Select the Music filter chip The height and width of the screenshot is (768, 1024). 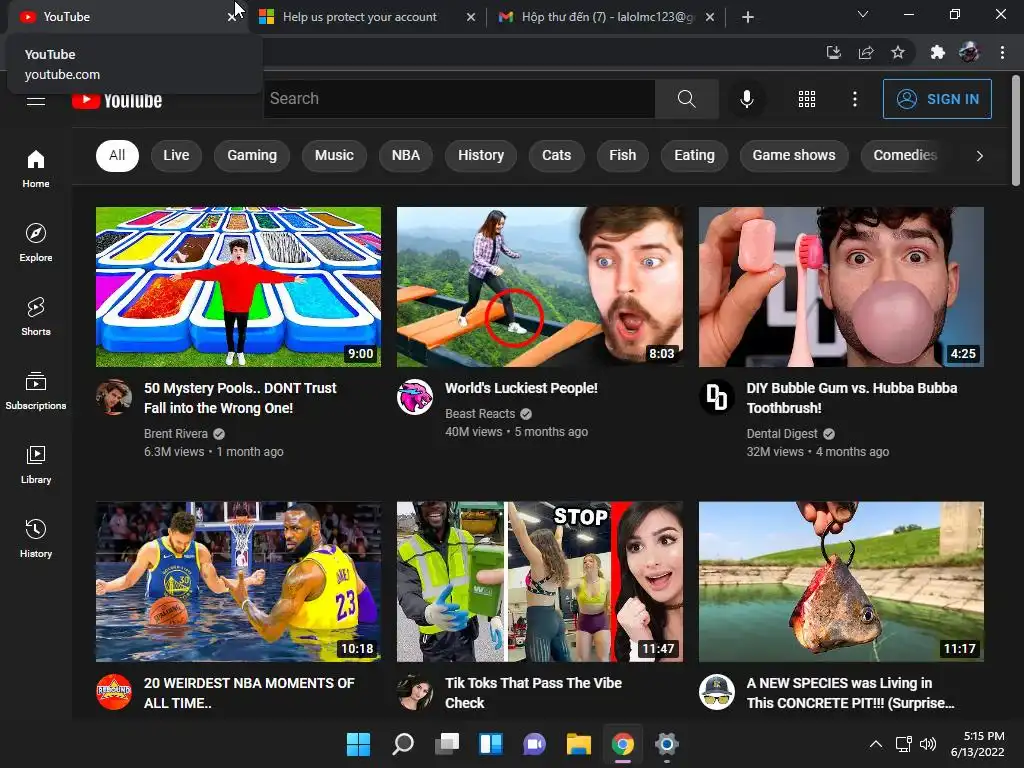tap(334, 155)
